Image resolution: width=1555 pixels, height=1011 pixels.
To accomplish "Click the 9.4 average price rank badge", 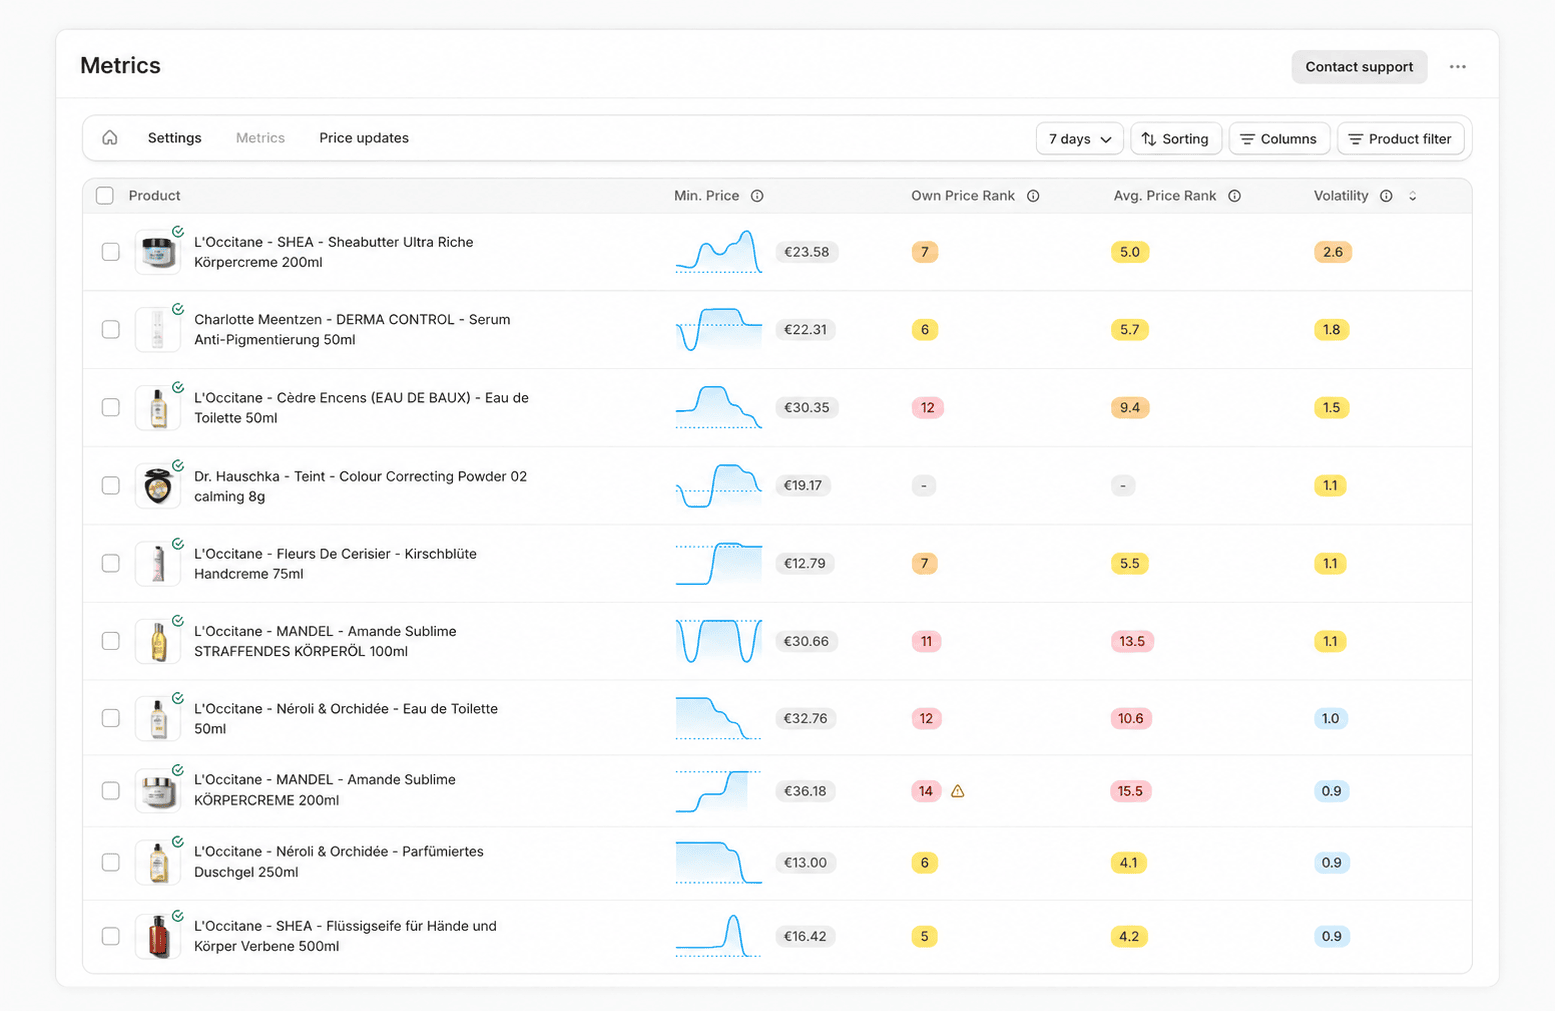I will 1130,408.
